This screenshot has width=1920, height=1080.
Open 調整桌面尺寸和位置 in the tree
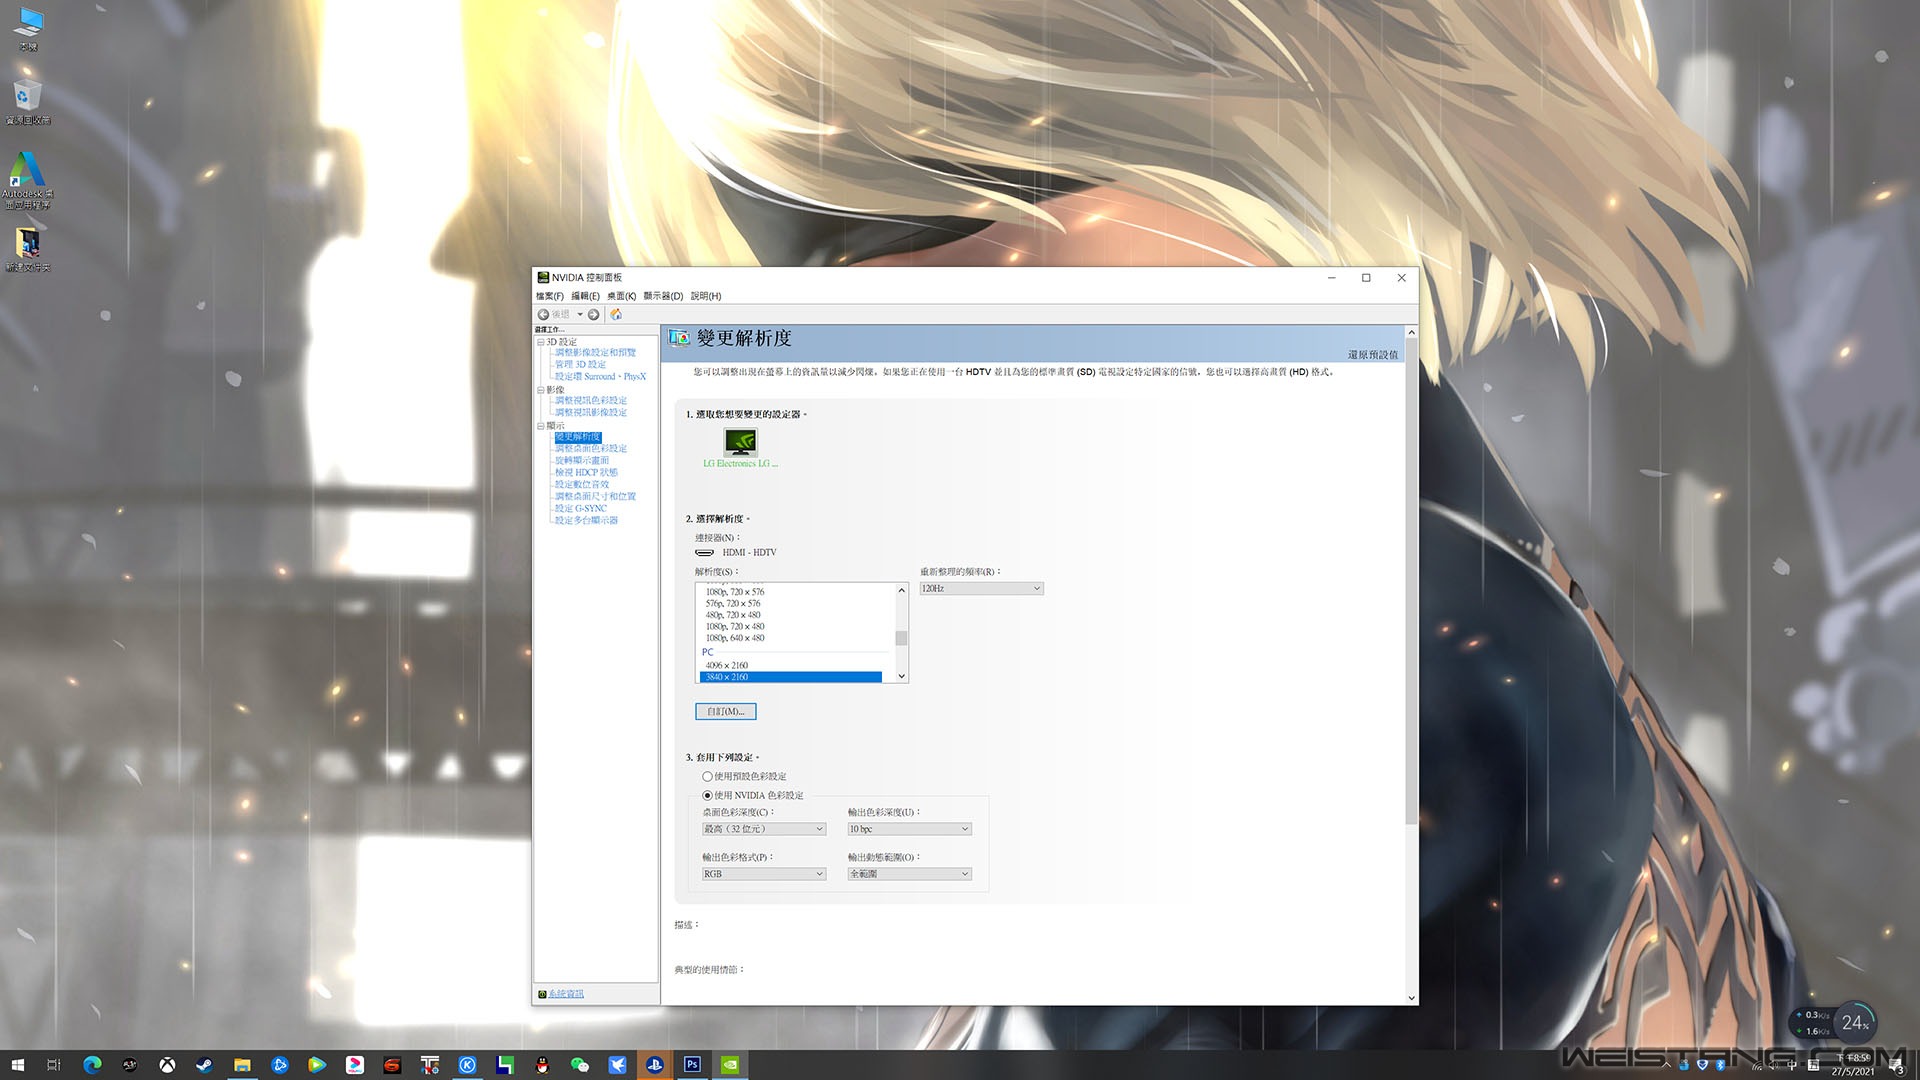click(x=595, y=497)
